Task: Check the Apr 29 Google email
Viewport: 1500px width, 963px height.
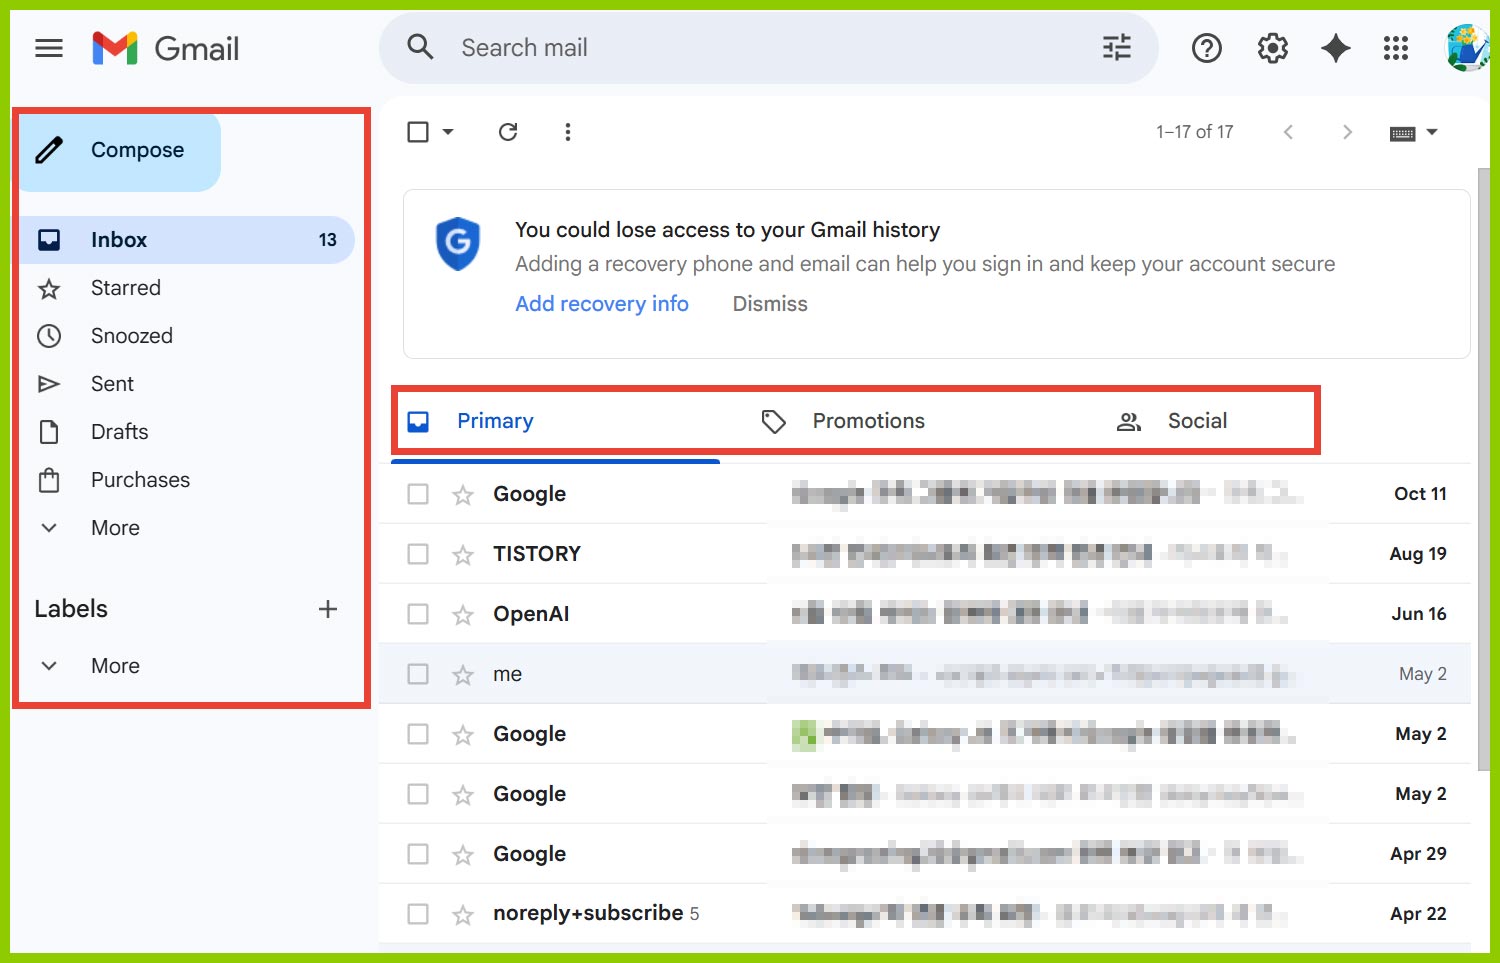Action: point(418,854)
